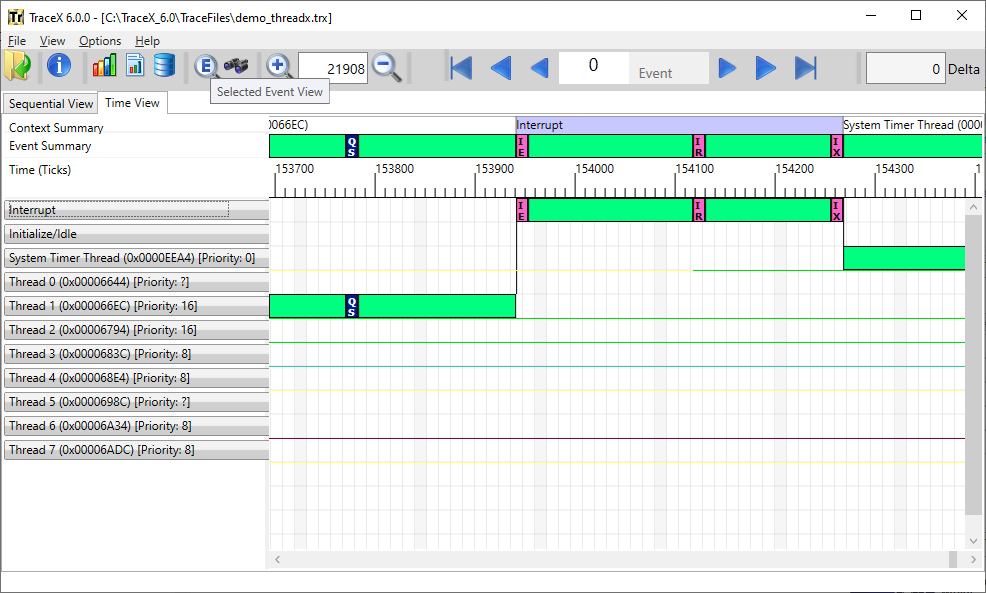Viewport: 986px width, 593px height.
Task: Click the Selected Event View icon
Action: [206, 66]
